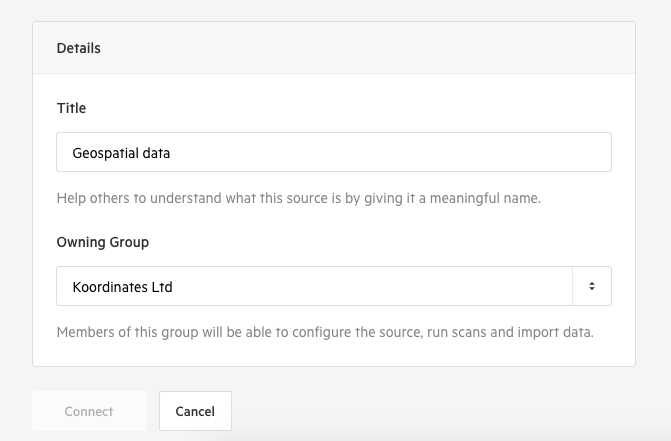Click empty space in the Title text box
This screenshot has height=441, width=671.
tap(385, 152)
